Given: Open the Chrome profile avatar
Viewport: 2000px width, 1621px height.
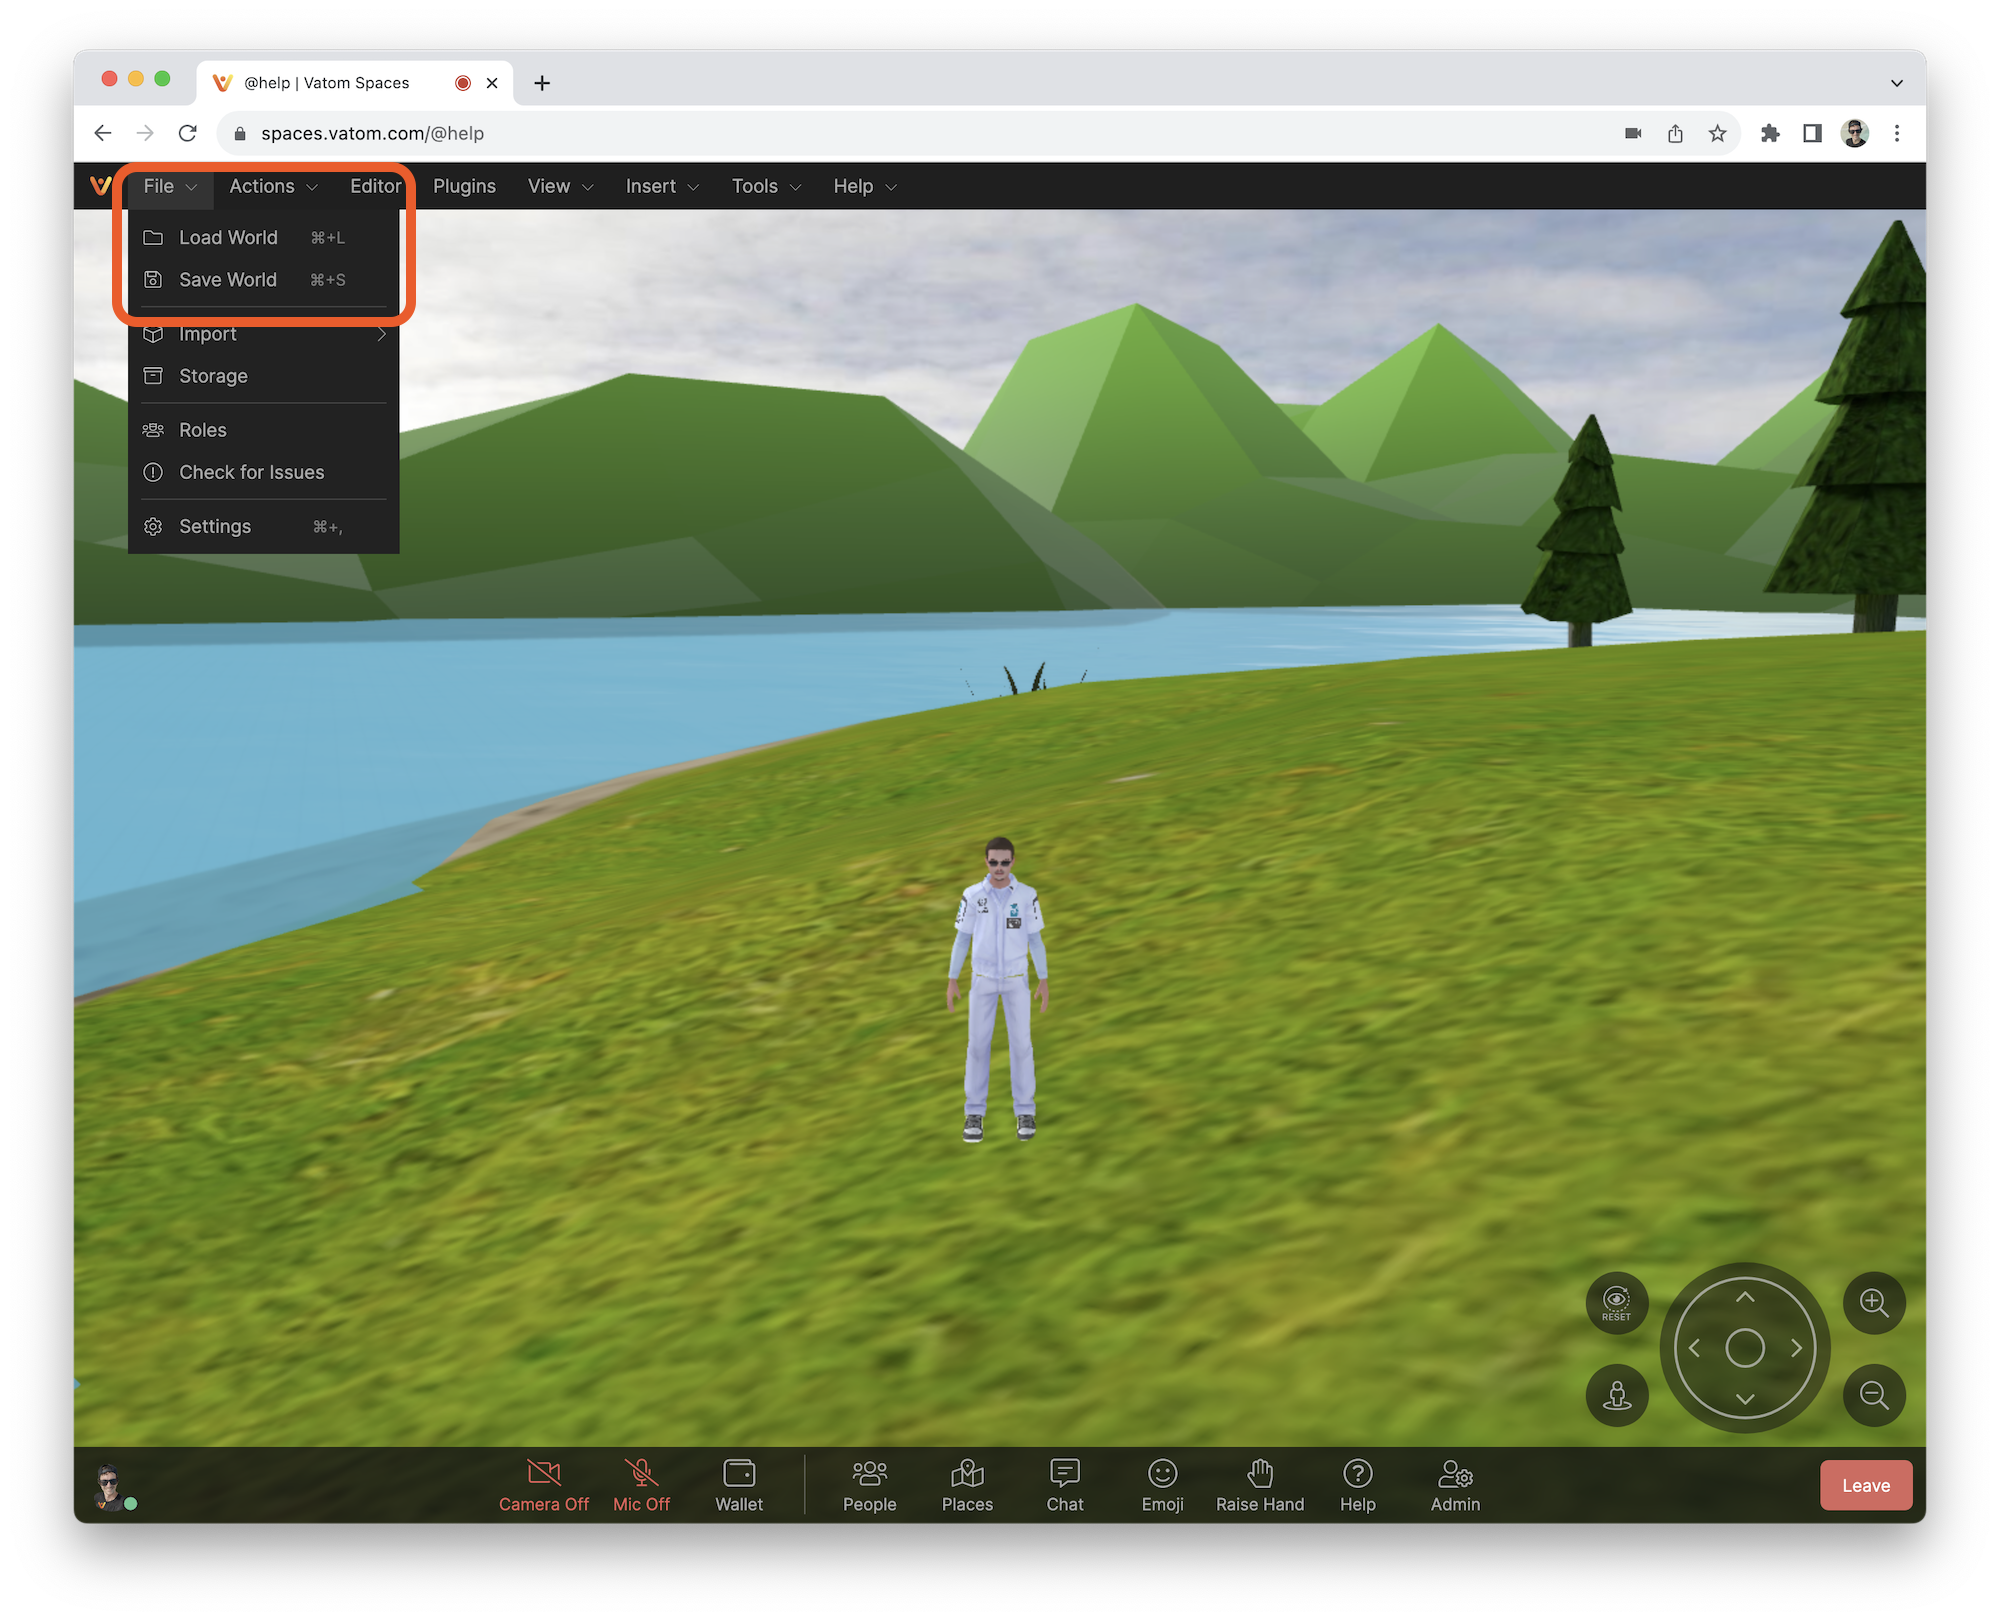Looking at the screenshot, I should pos(1855,133).
